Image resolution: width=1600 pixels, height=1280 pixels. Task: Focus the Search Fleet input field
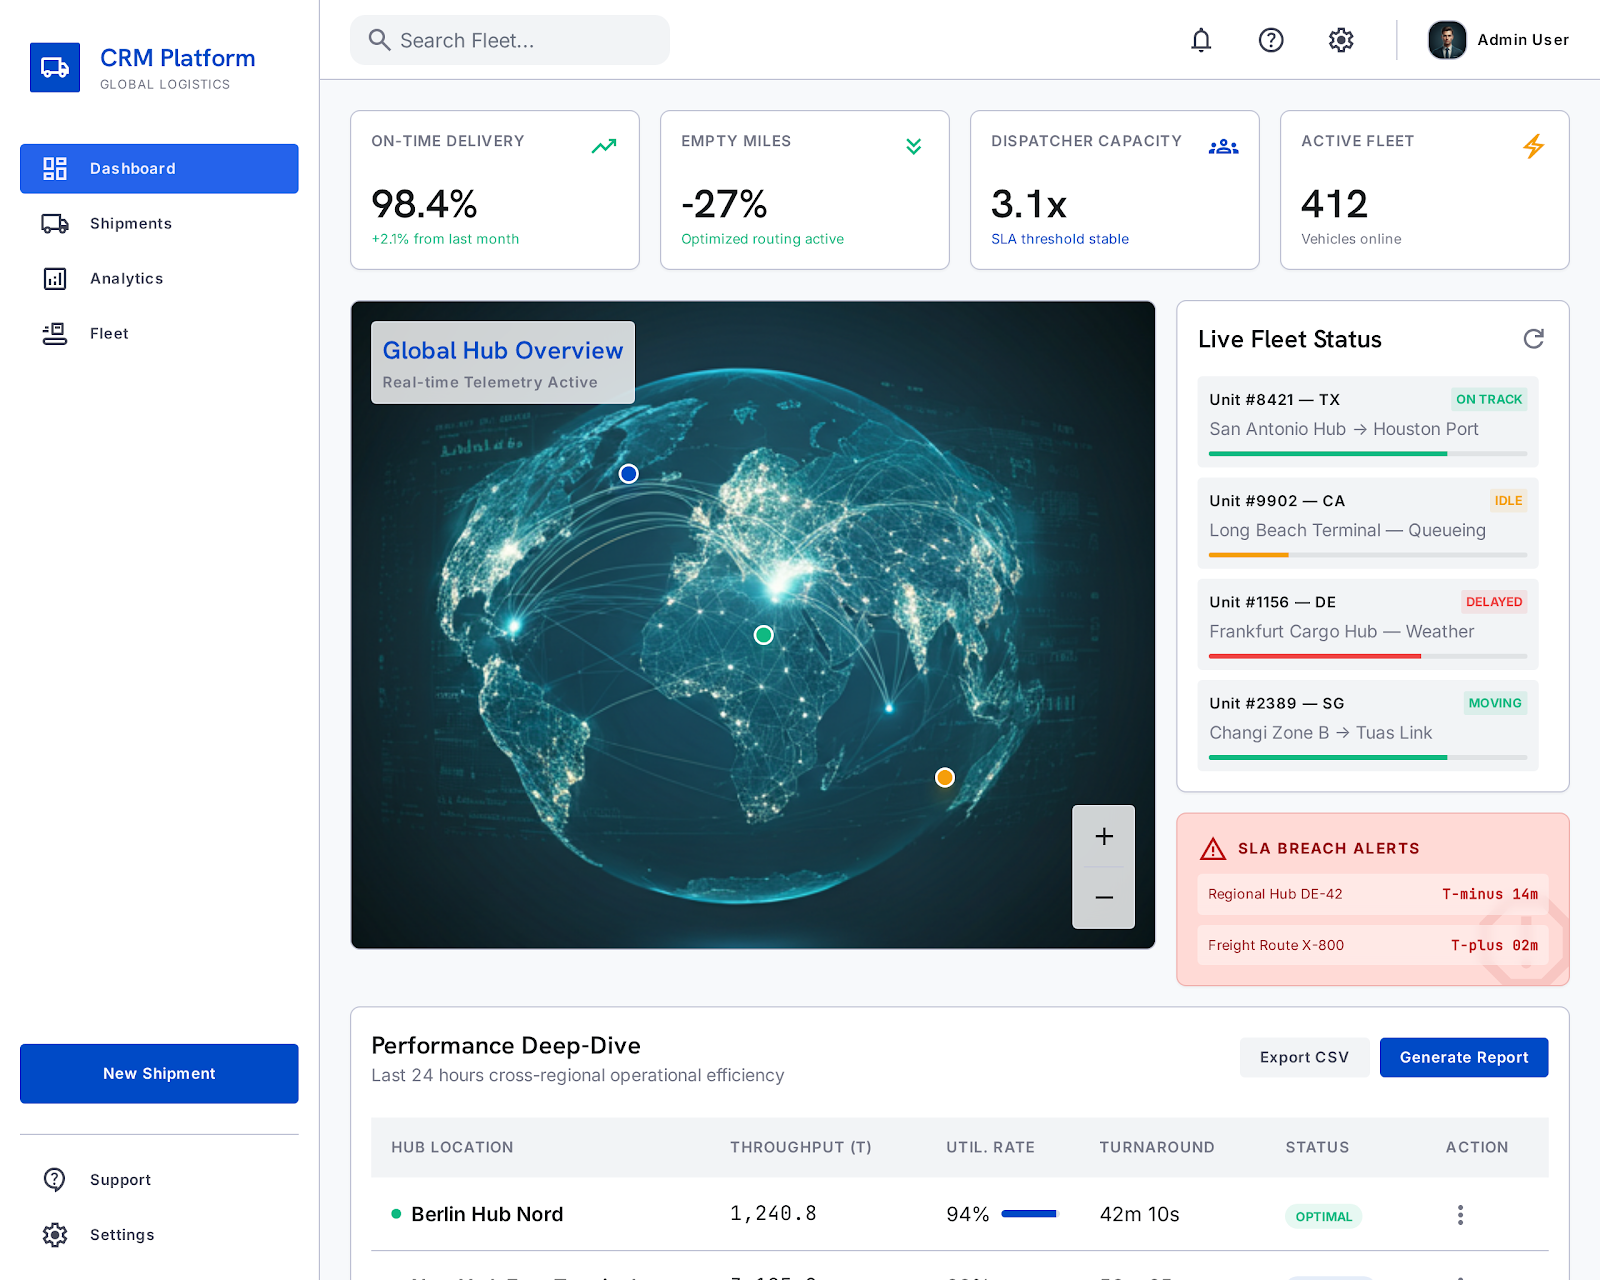tap(510, 40)
